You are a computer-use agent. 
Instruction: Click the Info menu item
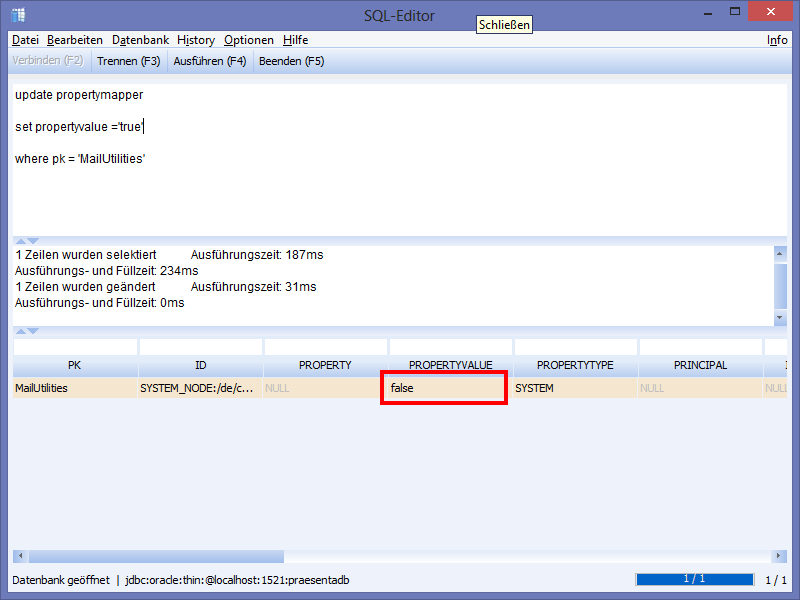(777, 40)
